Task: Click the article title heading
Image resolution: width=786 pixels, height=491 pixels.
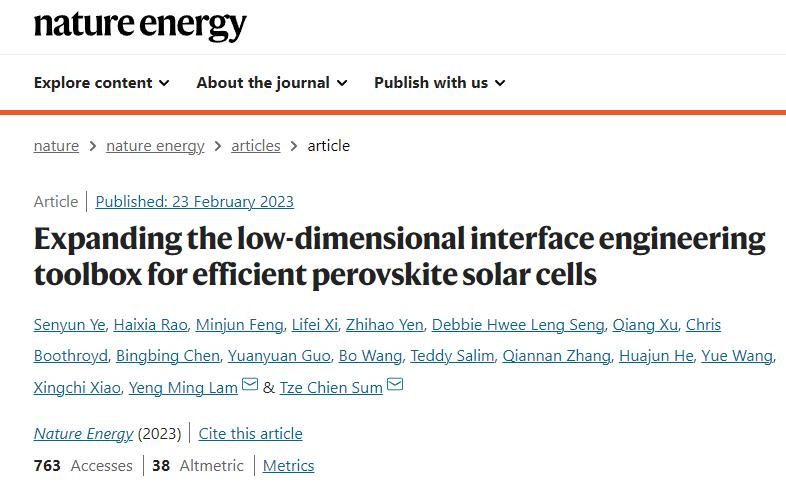Action: pos(399,256)
